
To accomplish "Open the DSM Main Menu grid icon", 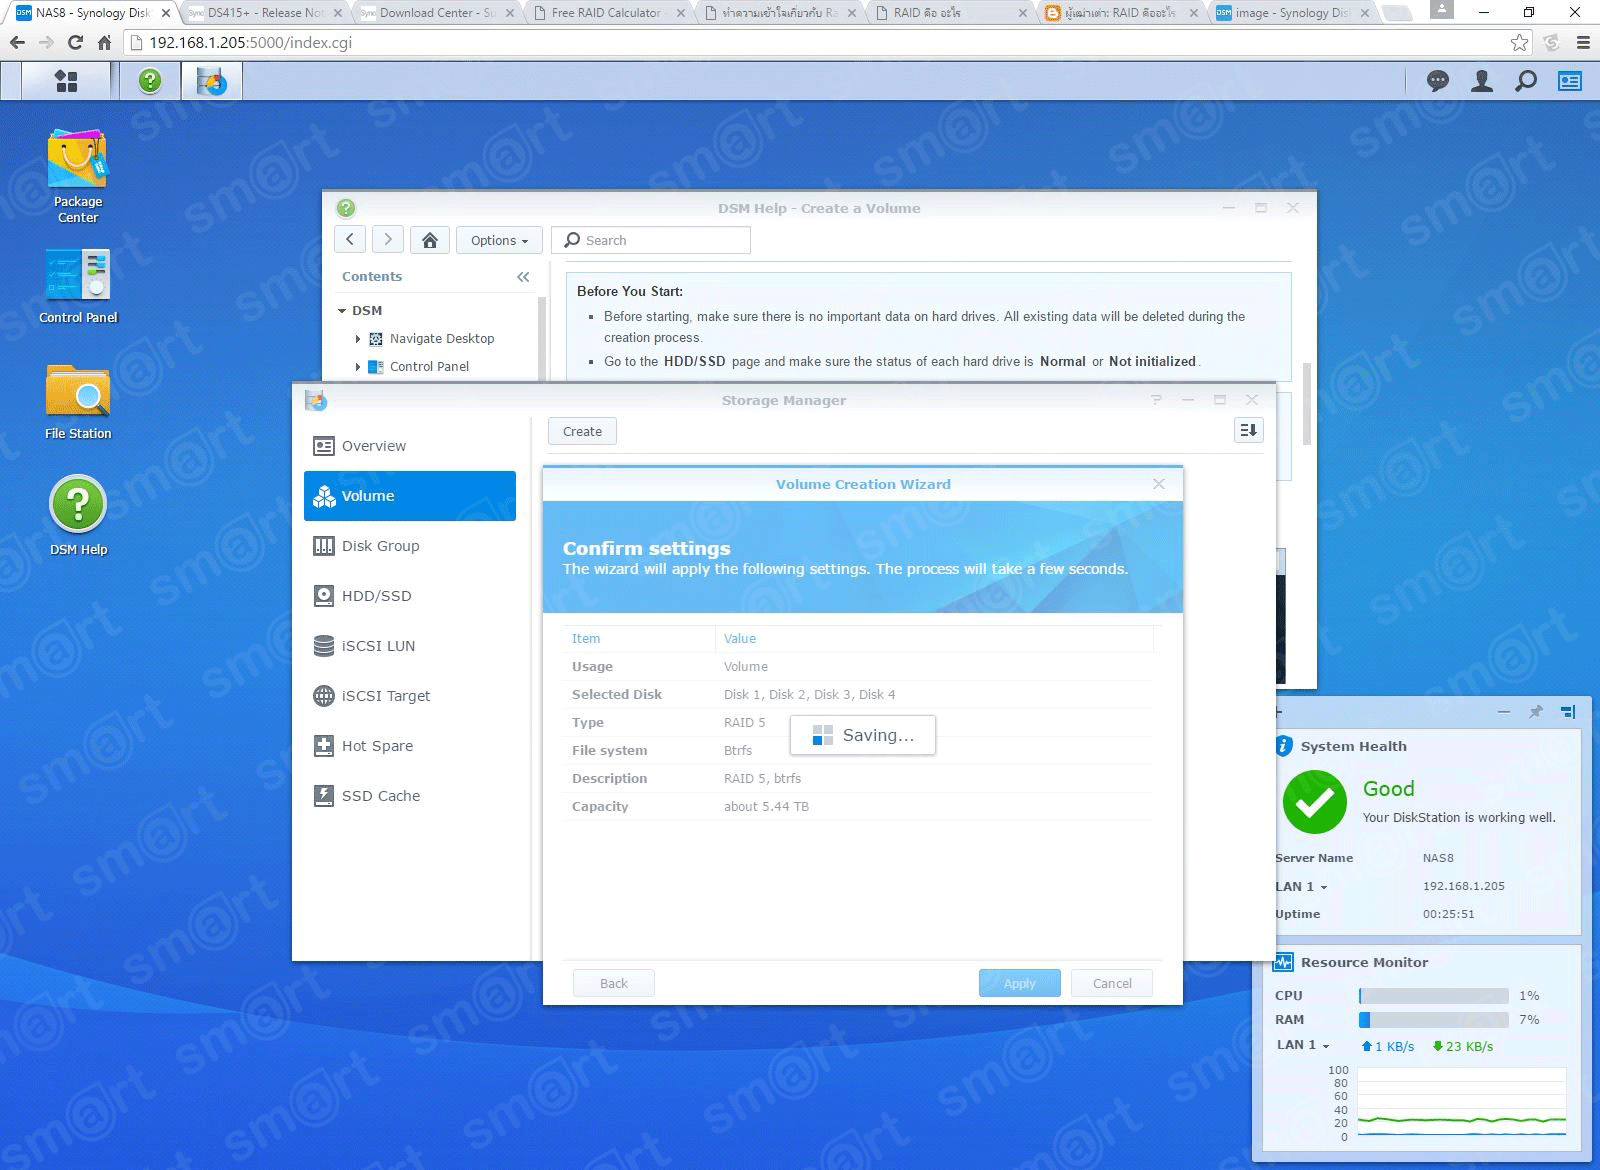I will point(66,81).
